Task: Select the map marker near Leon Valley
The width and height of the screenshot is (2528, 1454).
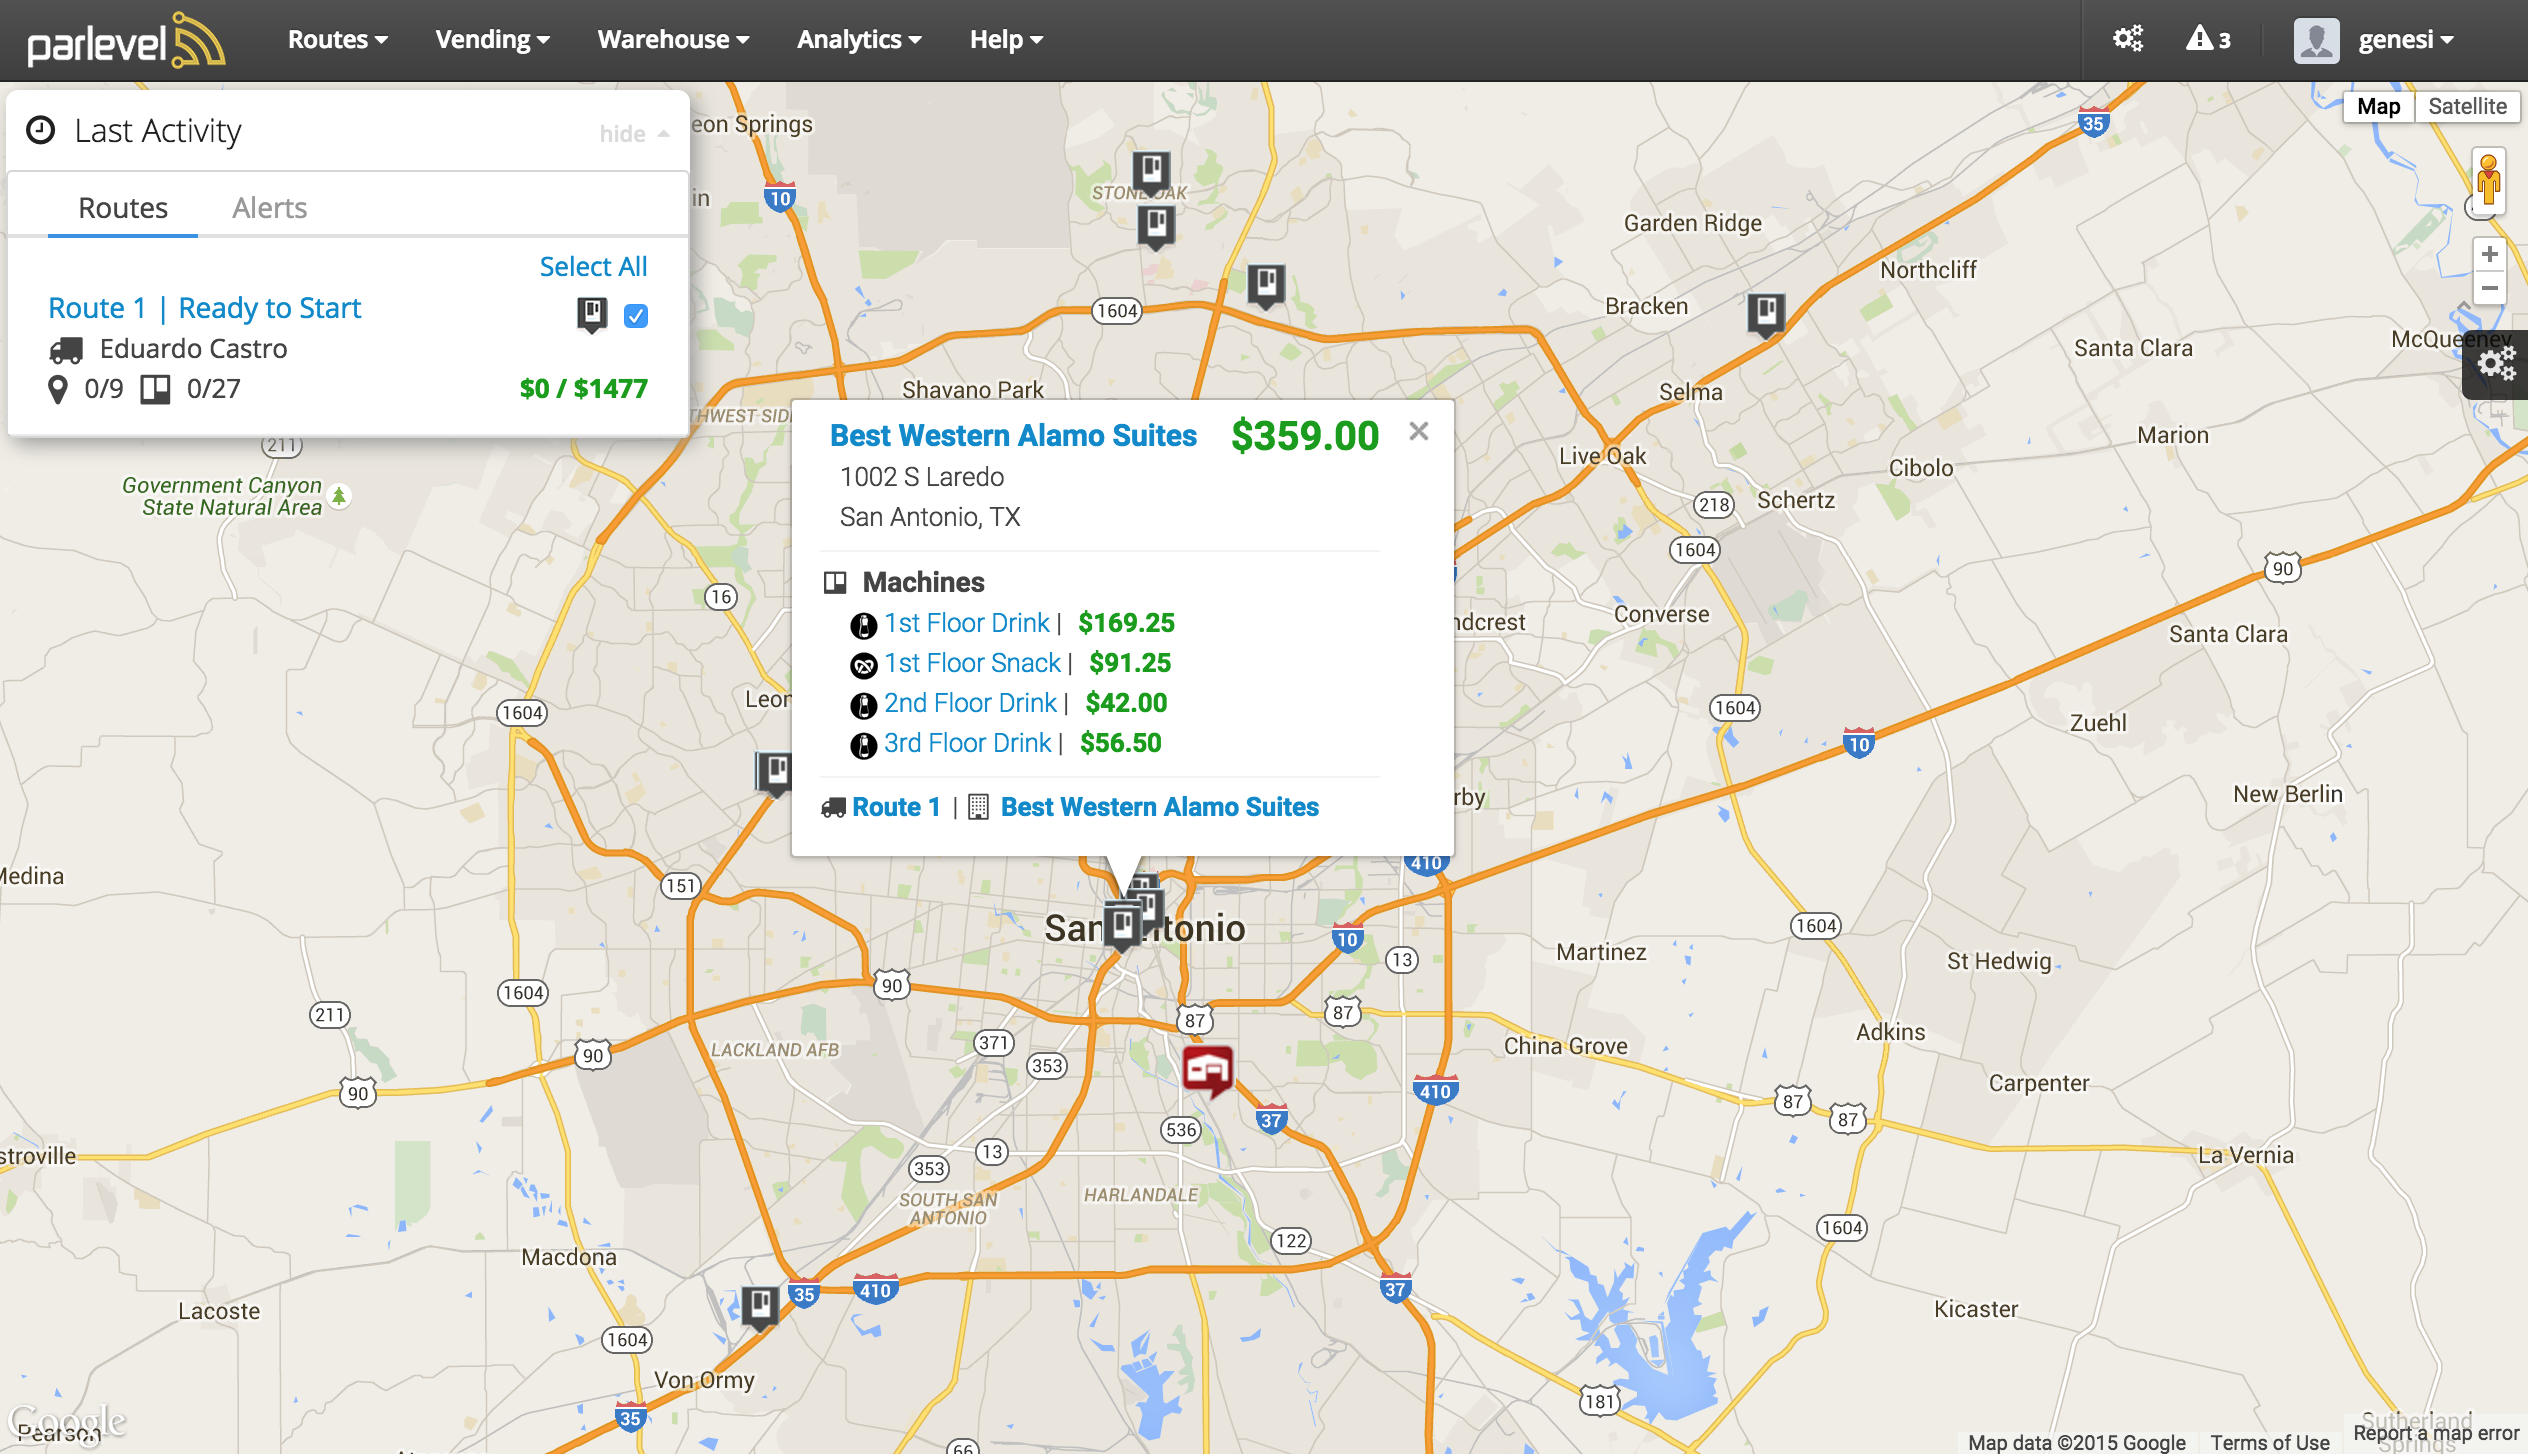Action: click(774, 773)
